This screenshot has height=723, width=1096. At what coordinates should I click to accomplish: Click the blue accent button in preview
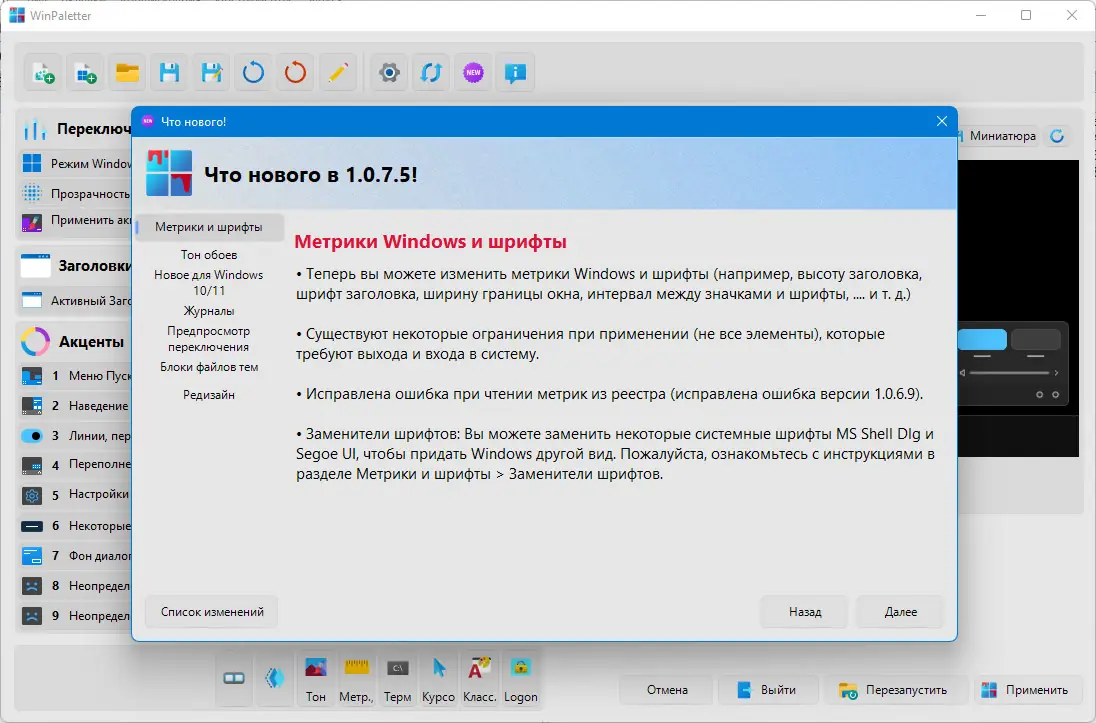[x=982, y=339]
